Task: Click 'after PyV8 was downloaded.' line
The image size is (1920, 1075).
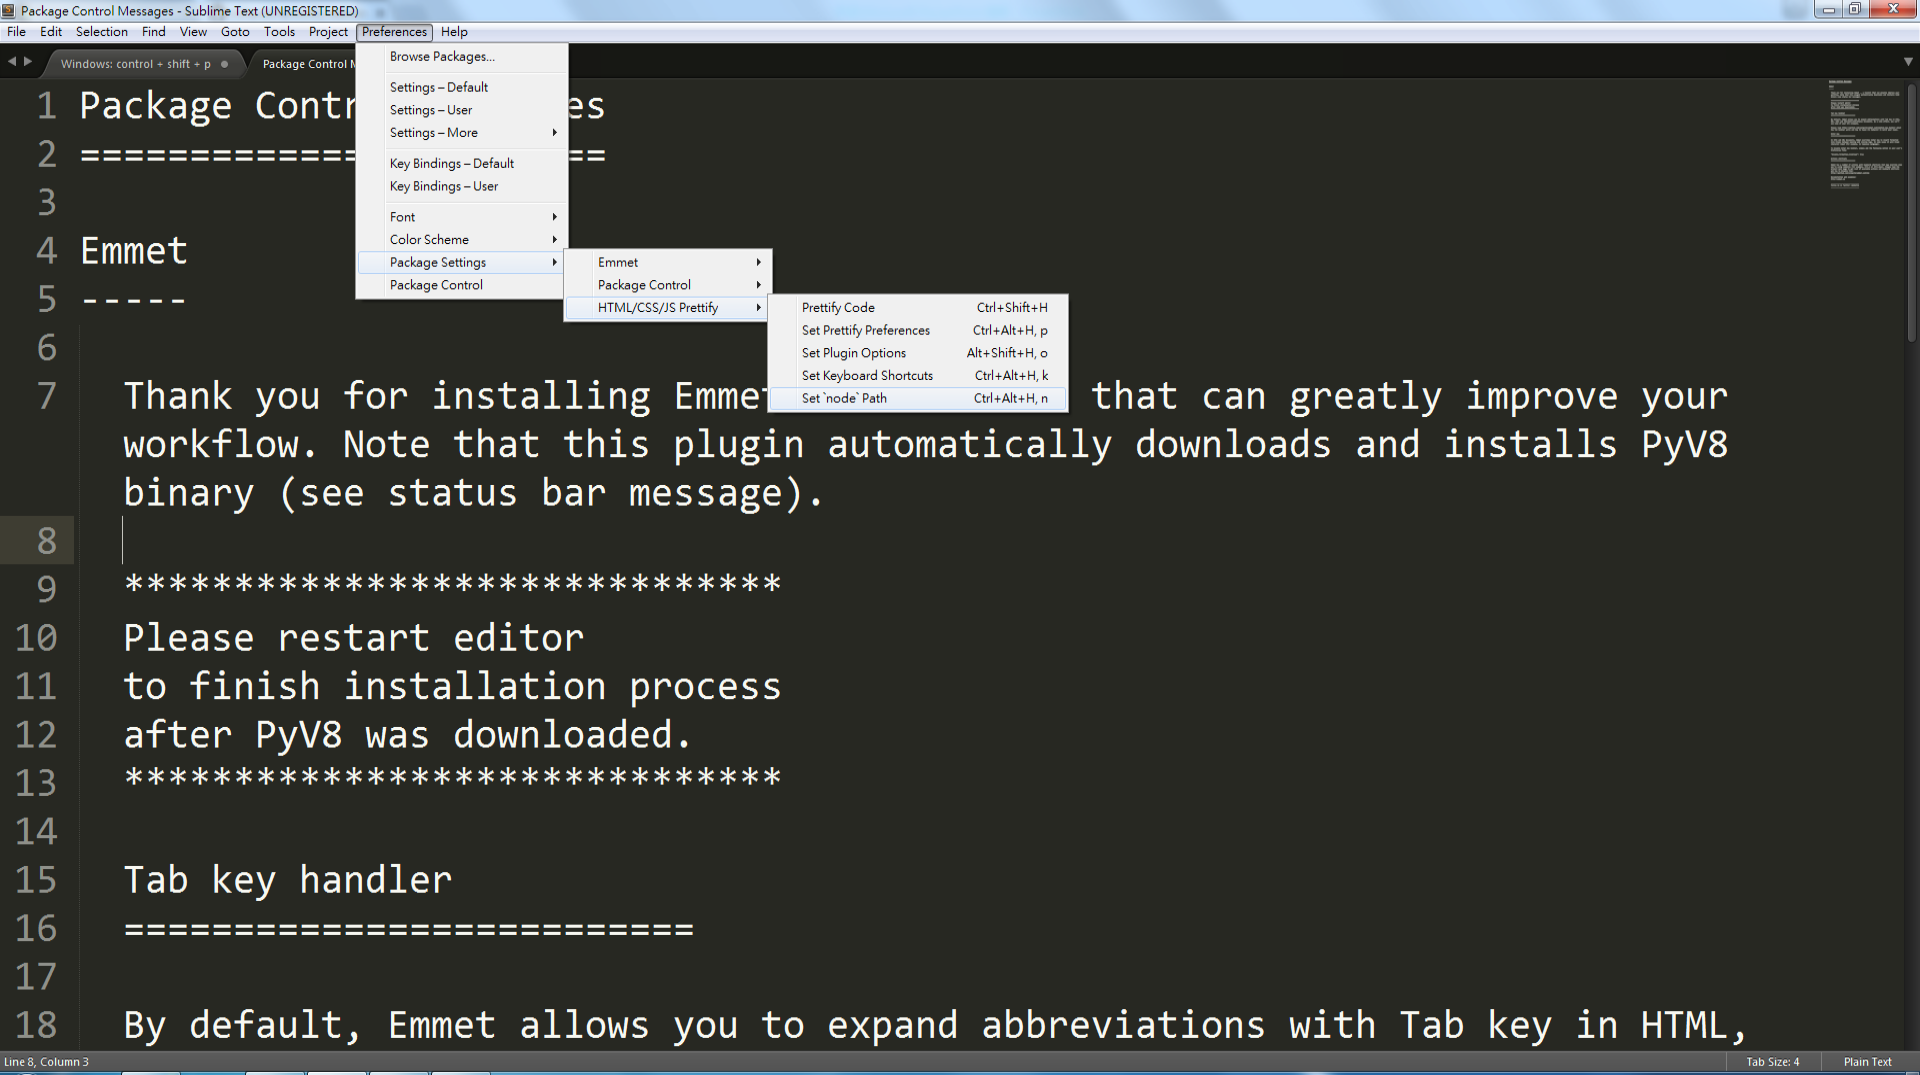Action: (407, 735)
